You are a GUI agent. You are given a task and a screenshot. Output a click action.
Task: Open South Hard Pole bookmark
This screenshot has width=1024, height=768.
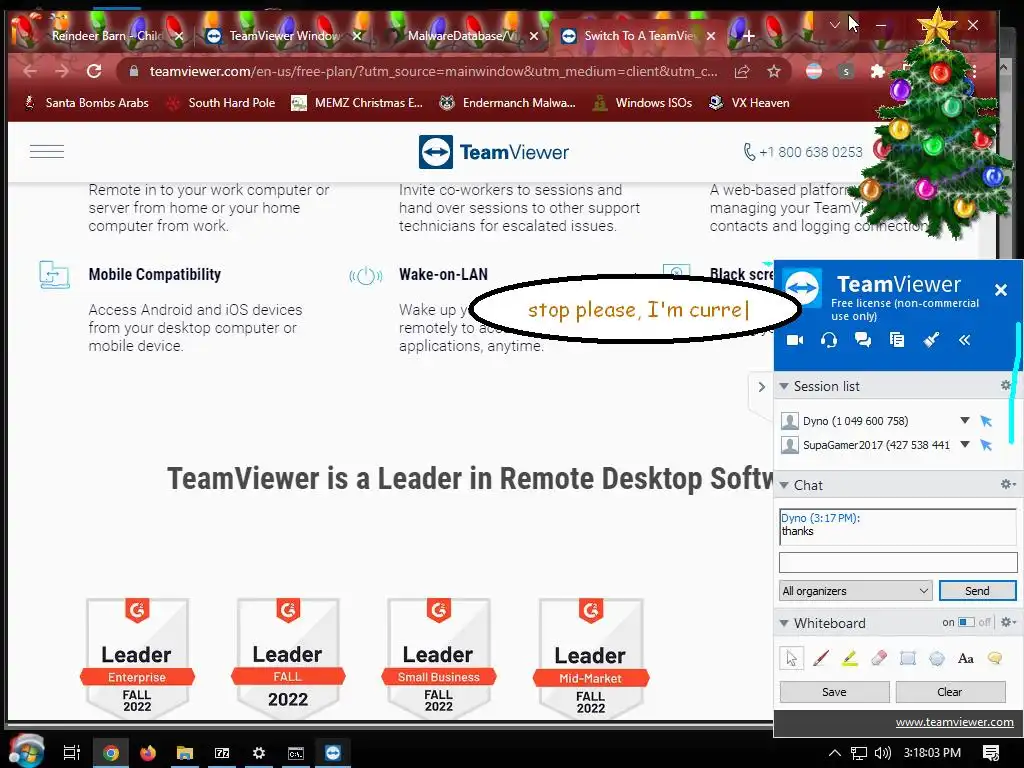click(x=221, y=103)
